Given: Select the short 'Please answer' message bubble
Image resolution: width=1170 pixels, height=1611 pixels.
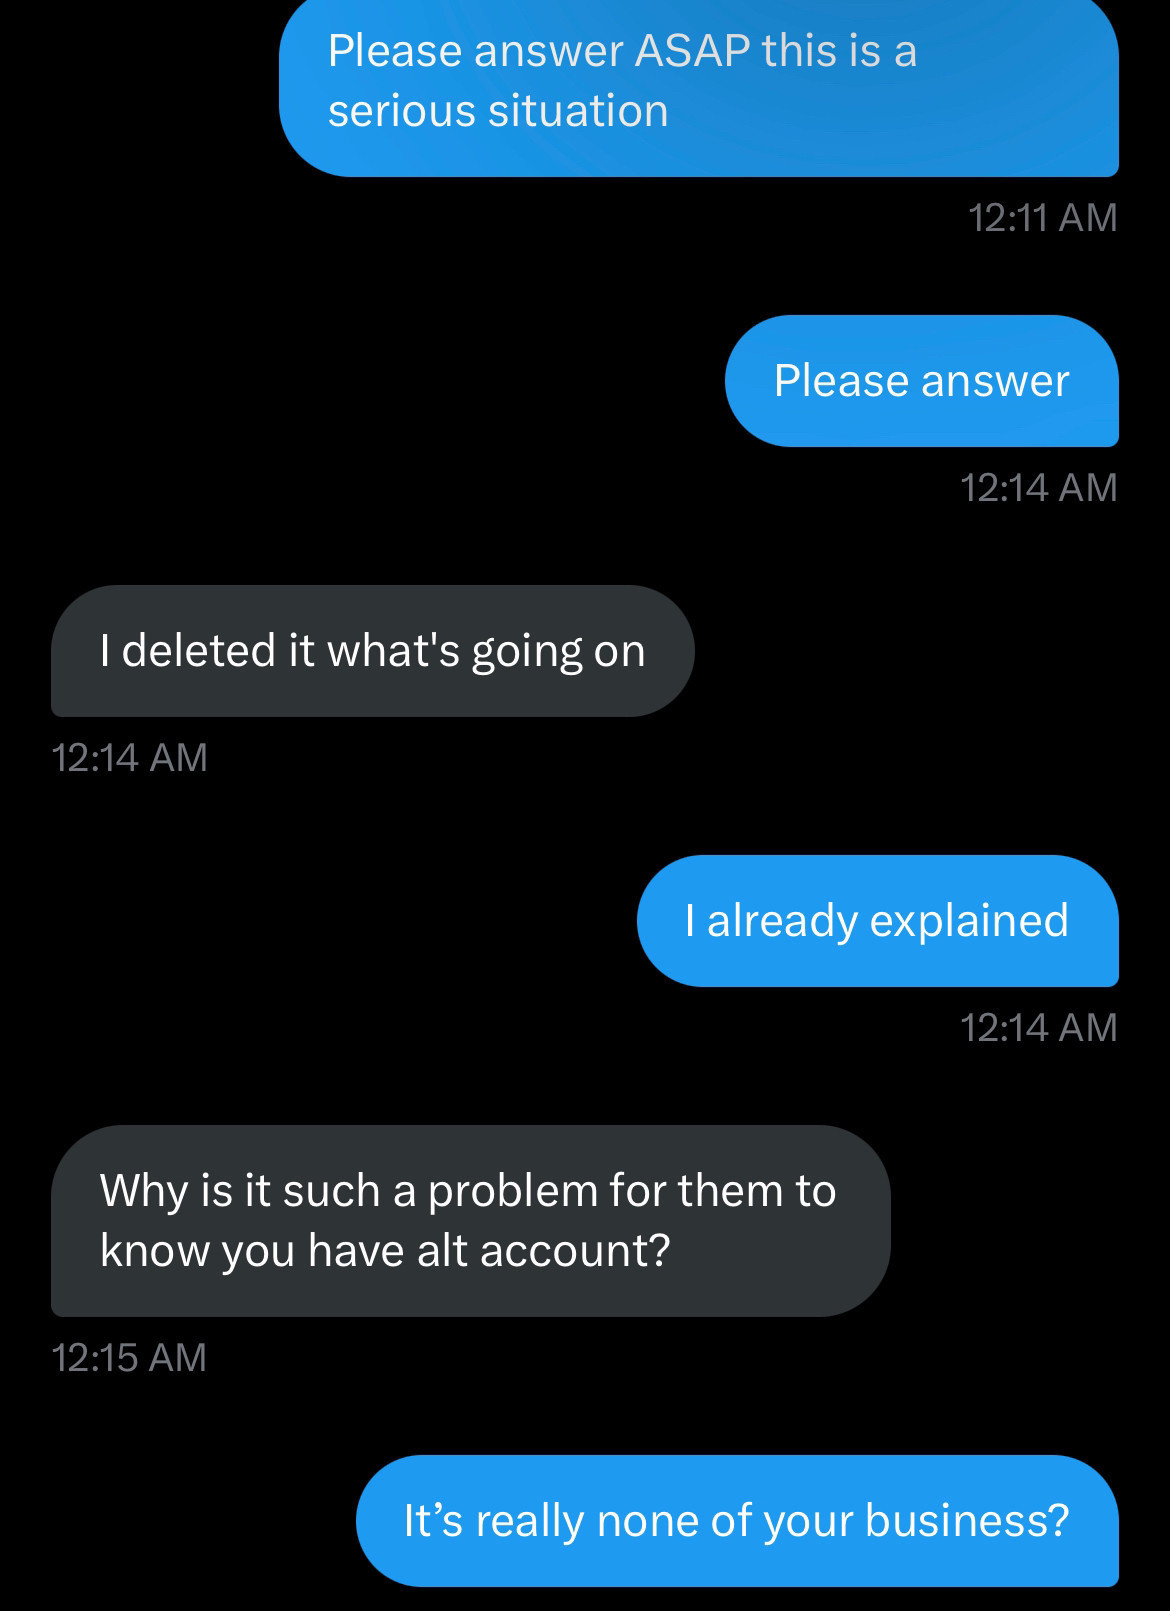Looking at the screenshot, I should (921, 381).
